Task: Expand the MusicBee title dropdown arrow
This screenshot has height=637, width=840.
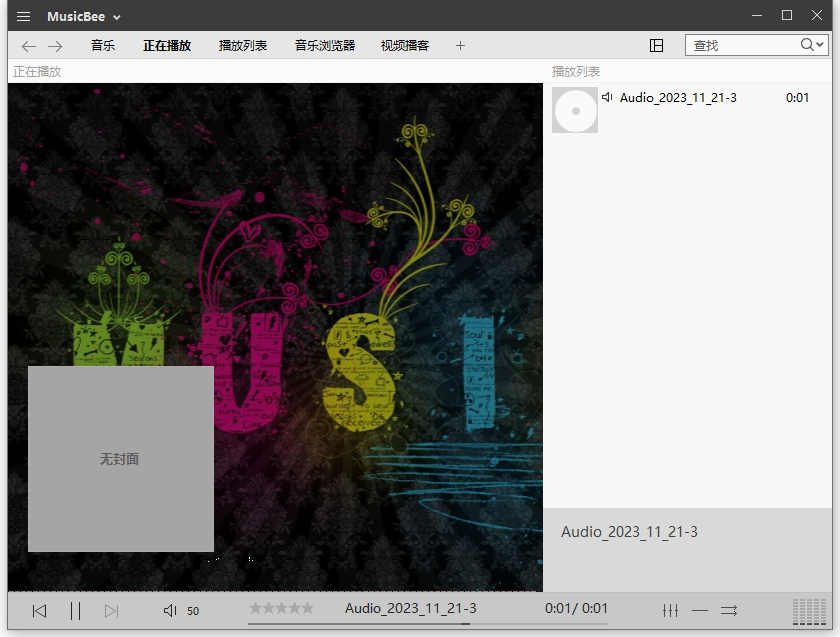Action: point(117,18)
